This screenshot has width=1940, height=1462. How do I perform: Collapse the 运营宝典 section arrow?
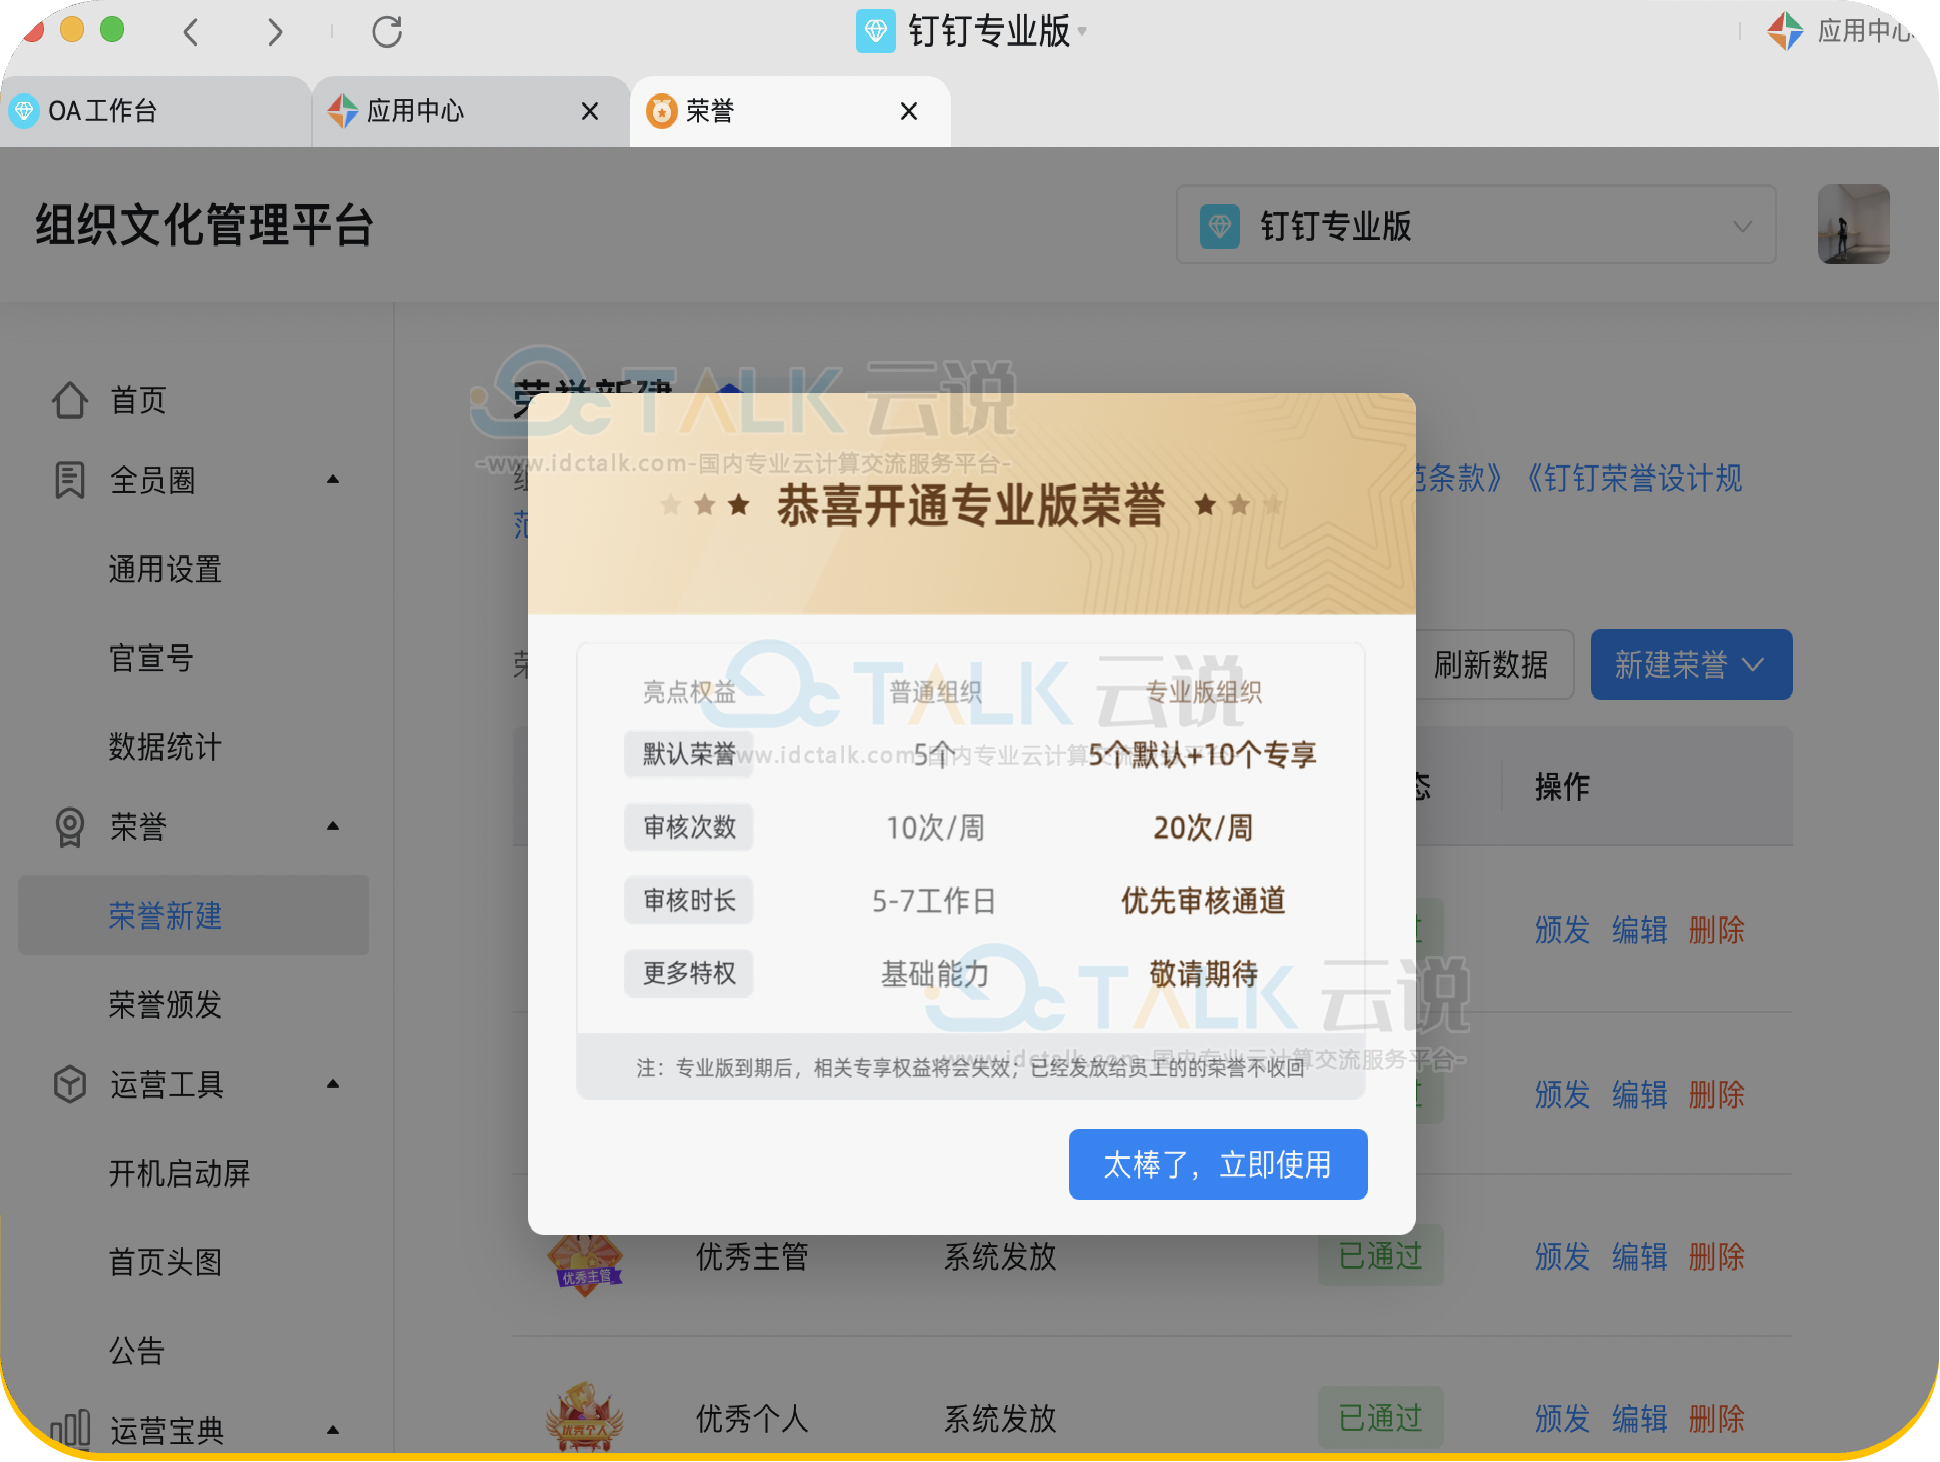(333, 1430)
